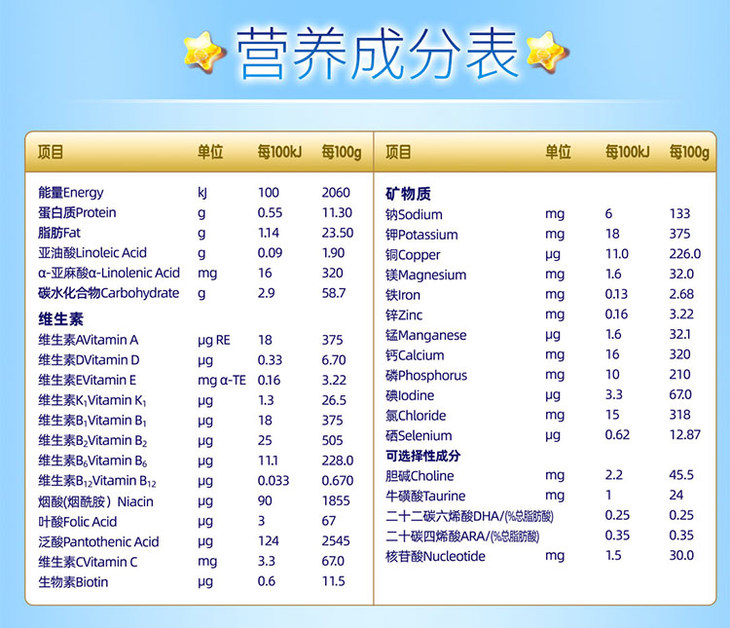This screenshot has height=628, width=730.
Task: Click the 核苷酸Nucleotide row label
Action: (435, 556)
